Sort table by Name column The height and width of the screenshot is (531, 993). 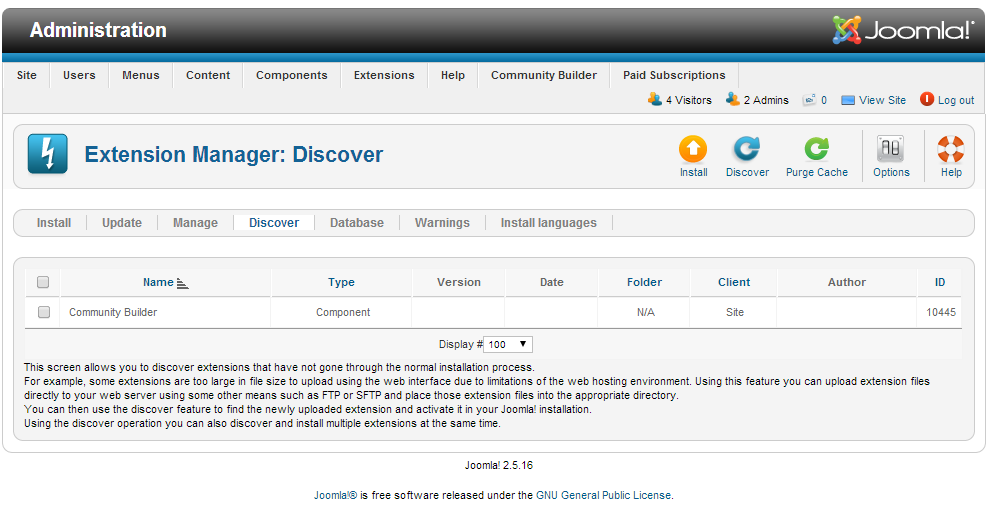158,282
